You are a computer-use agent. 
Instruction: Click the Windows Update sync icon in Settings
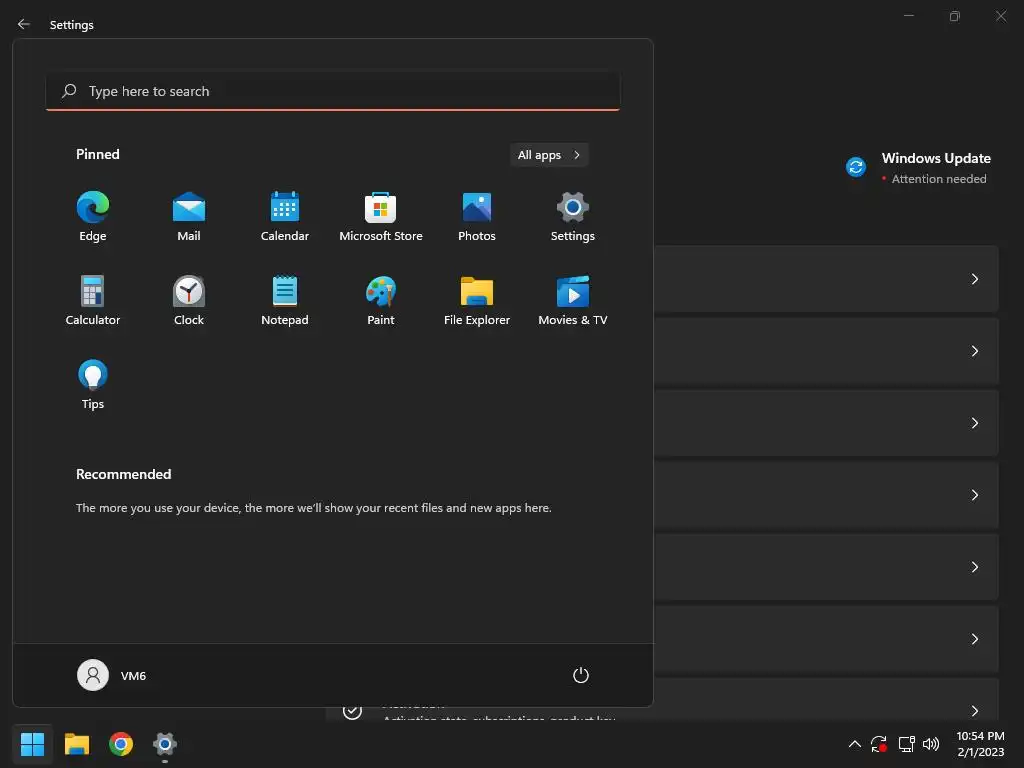(856, 167)
